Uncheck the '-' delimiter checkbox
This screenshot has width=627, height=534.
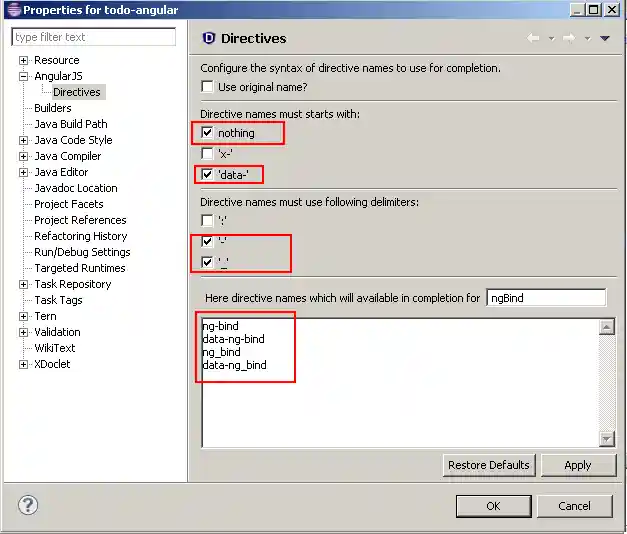click(x=207, y=241)
